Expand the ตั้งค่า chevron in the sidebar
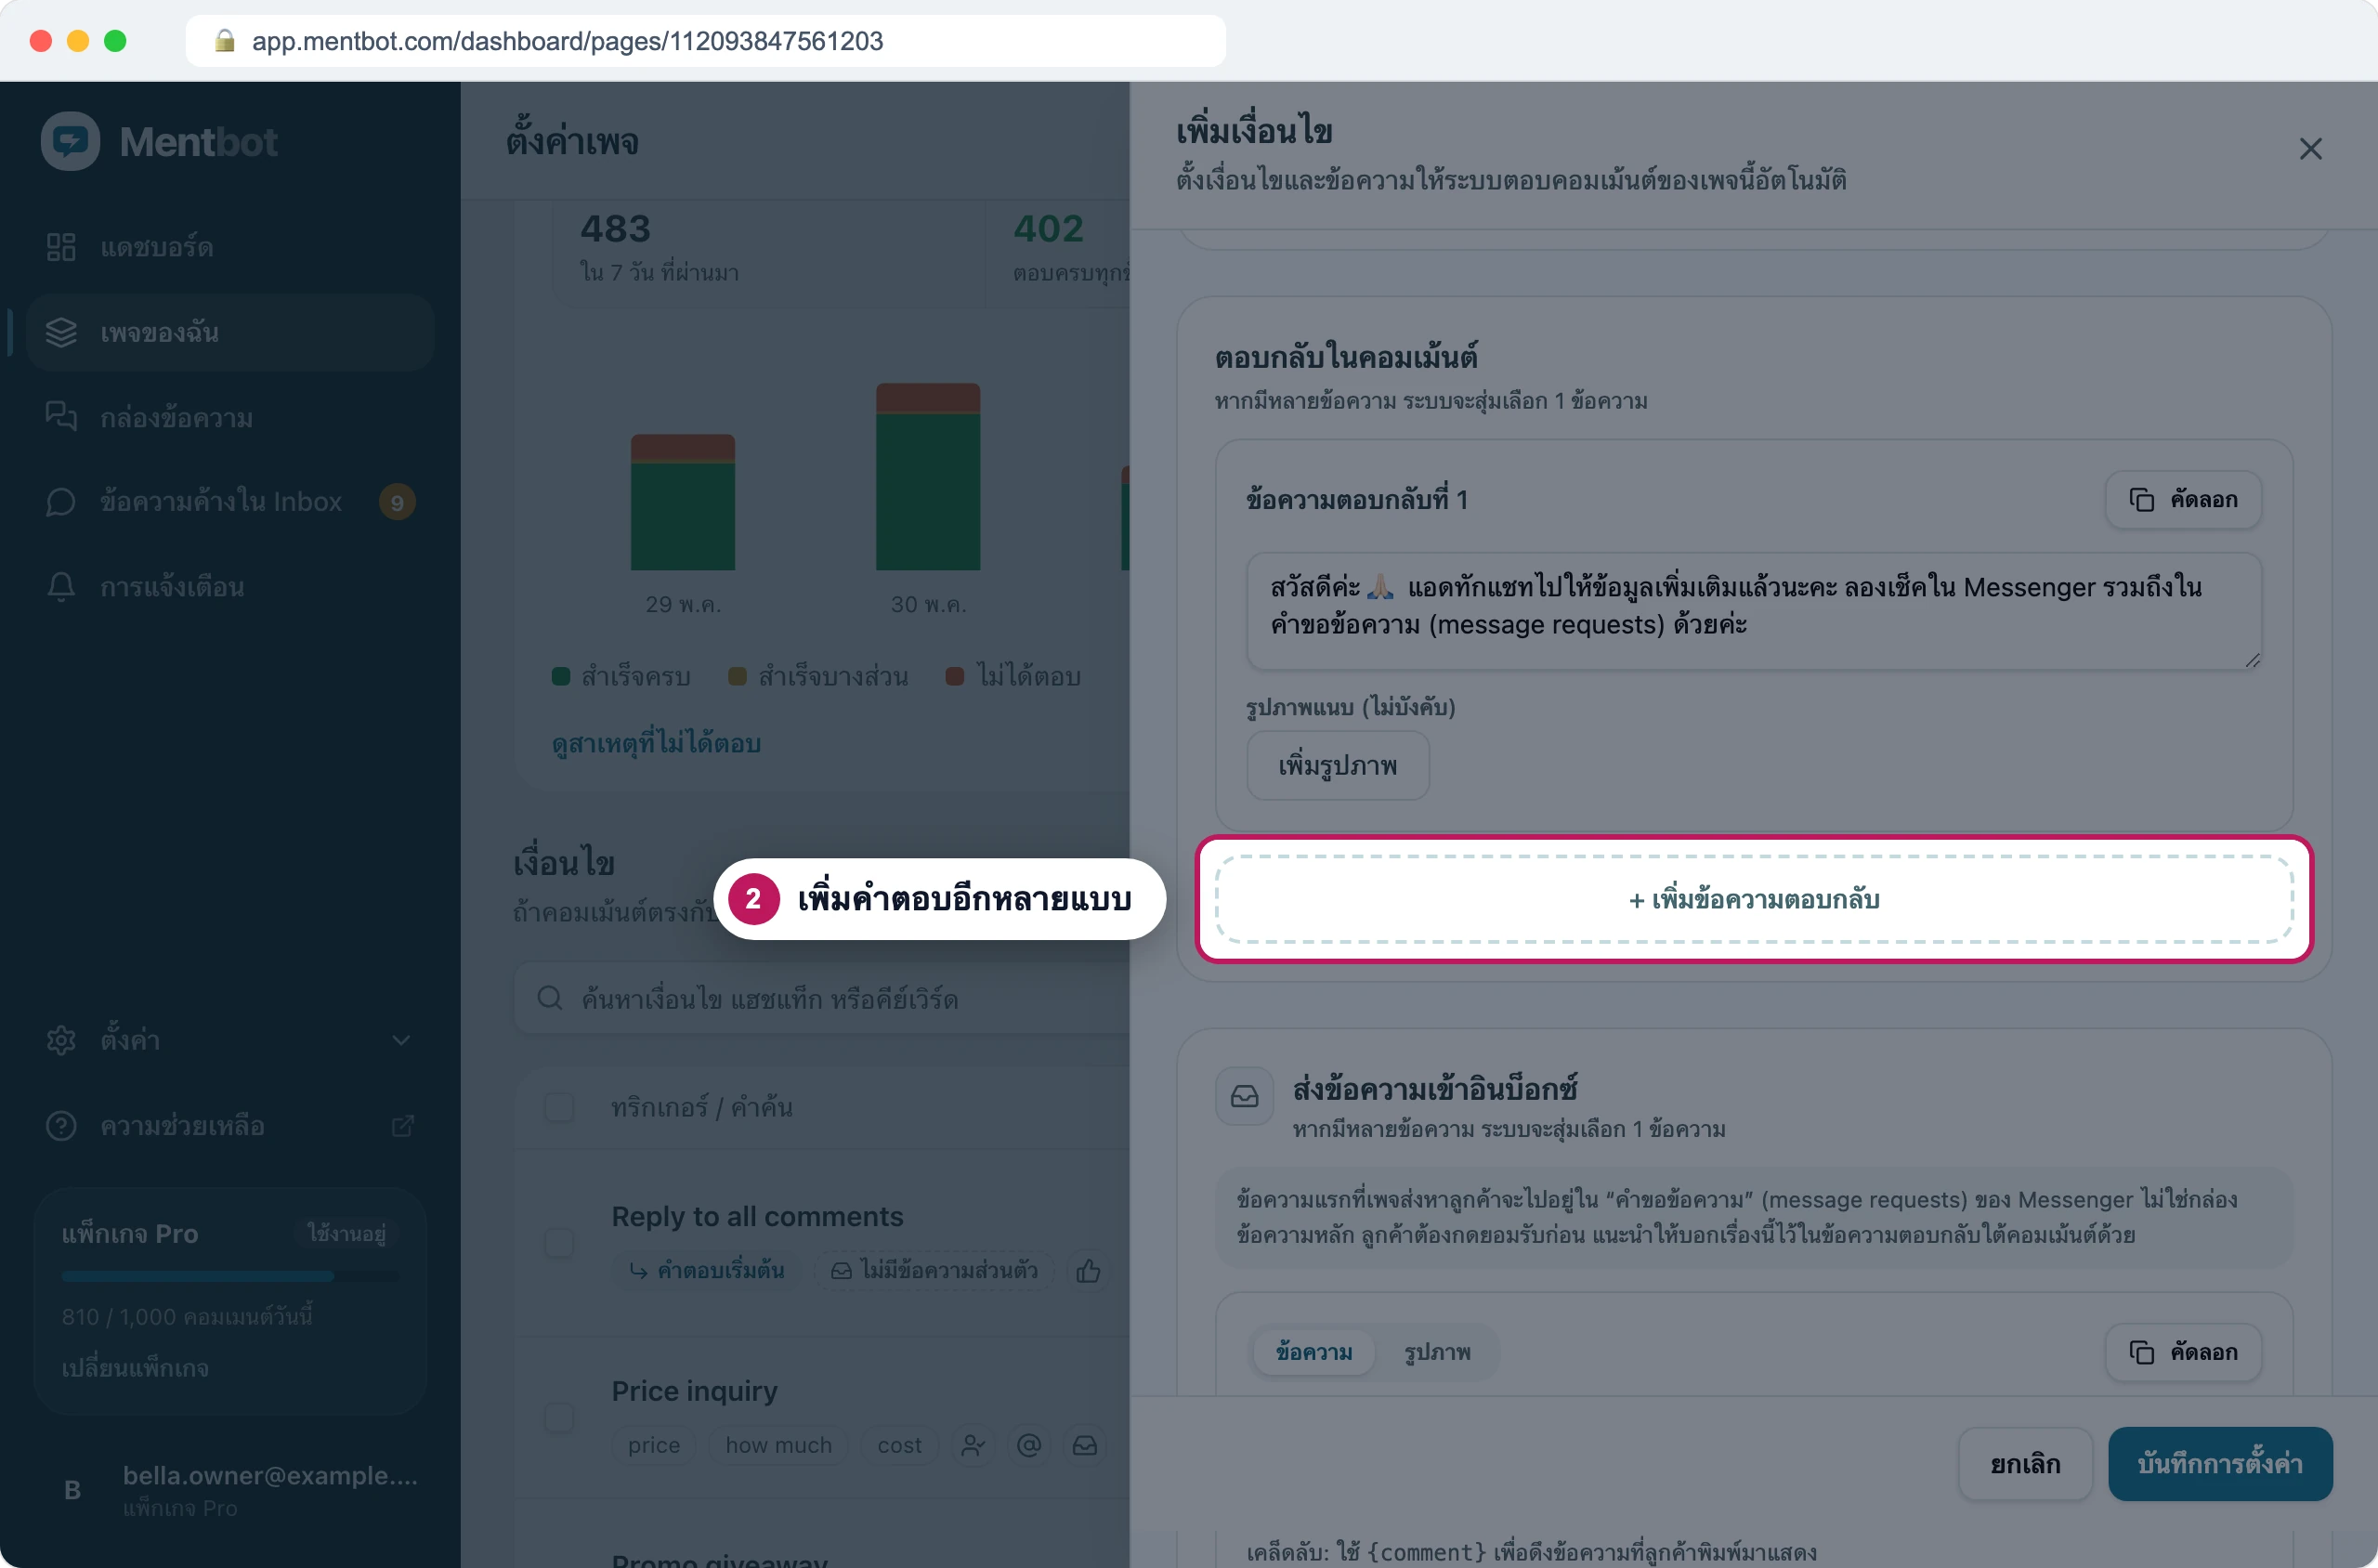The image size is (2378, 1568). (401, 1040)
